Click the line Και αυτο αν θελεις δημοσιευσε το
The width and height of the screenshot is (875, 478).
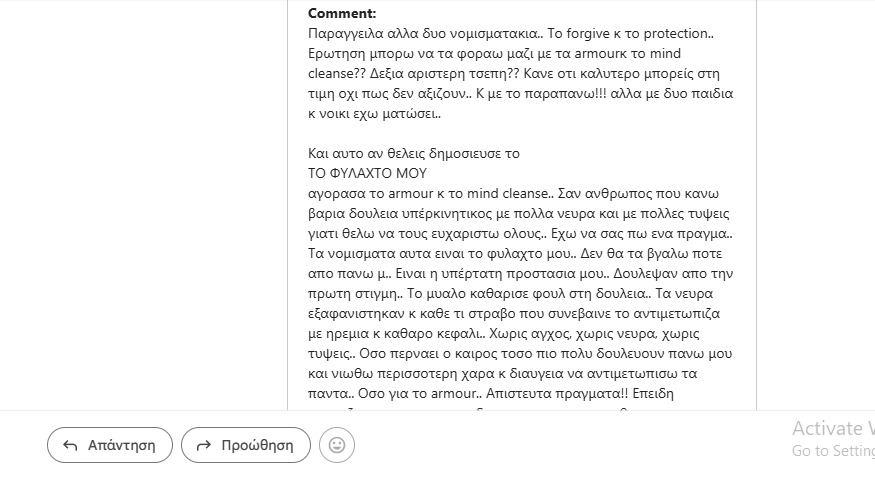point(414,153)
